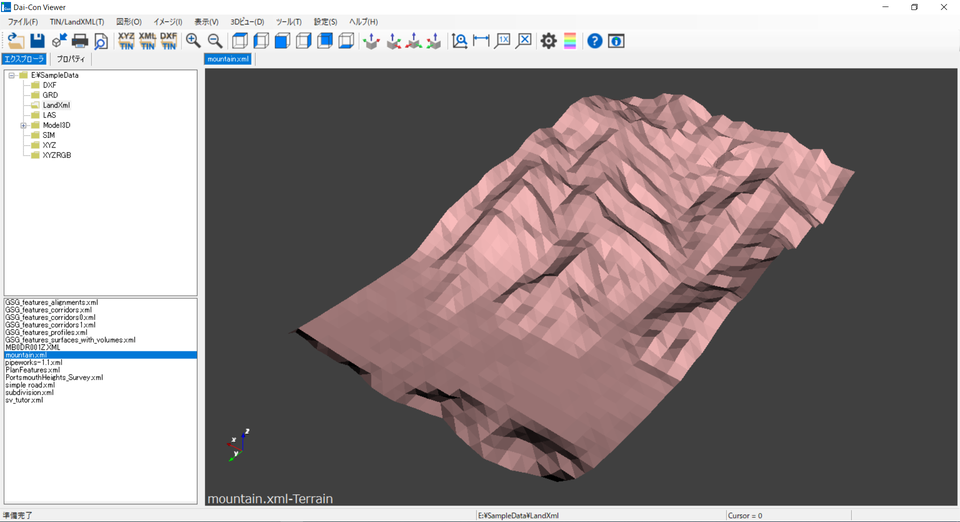
Task: Open the 図形(O) menu
Action: point(129,21)
